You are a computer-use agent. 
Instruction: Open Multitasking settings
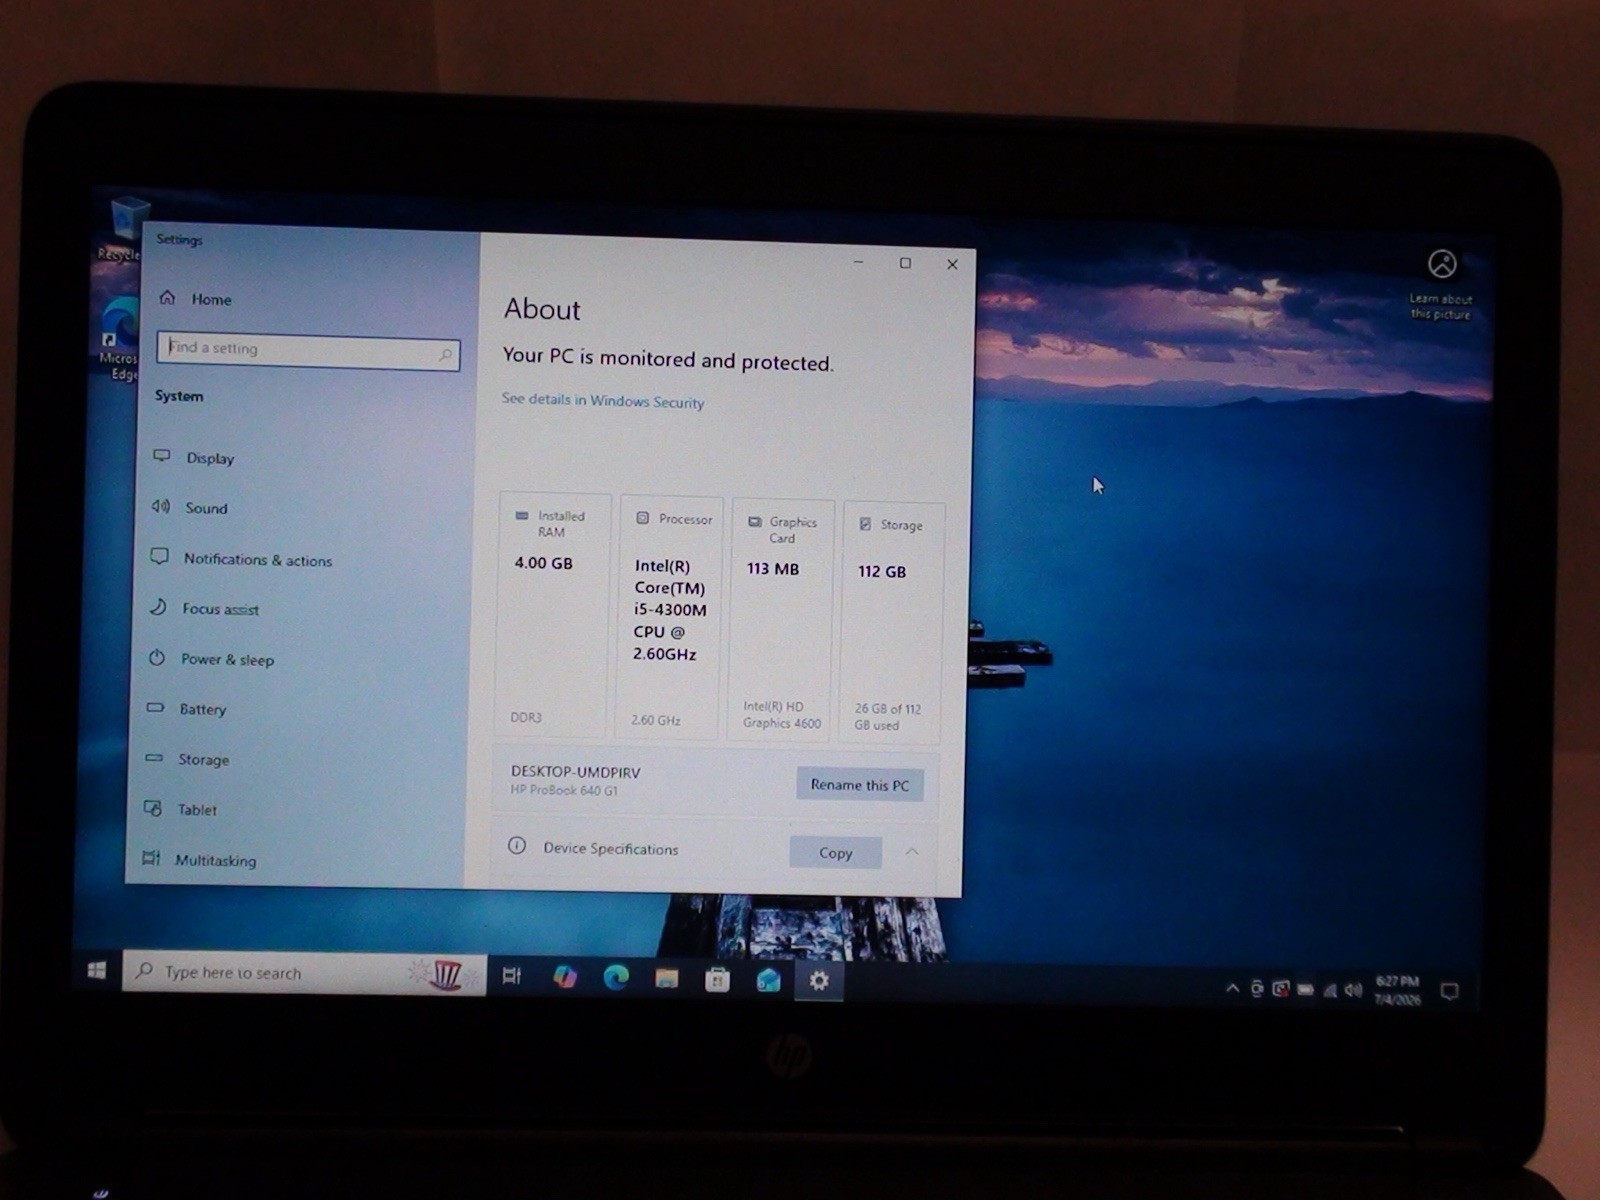click(200, 859)
